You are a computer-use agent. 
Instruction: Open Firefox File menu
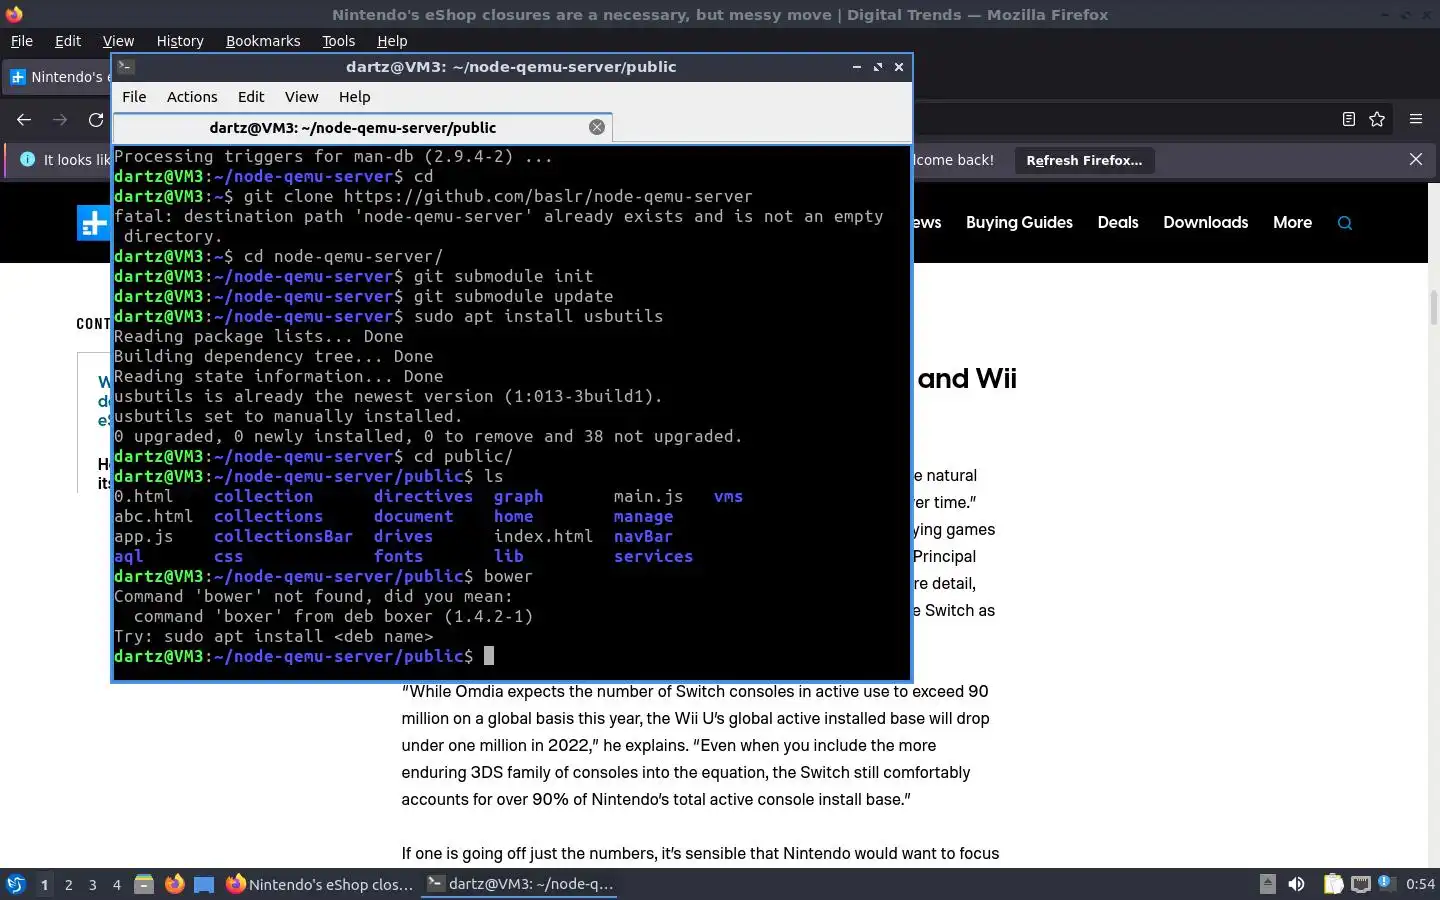click(21, 41)
